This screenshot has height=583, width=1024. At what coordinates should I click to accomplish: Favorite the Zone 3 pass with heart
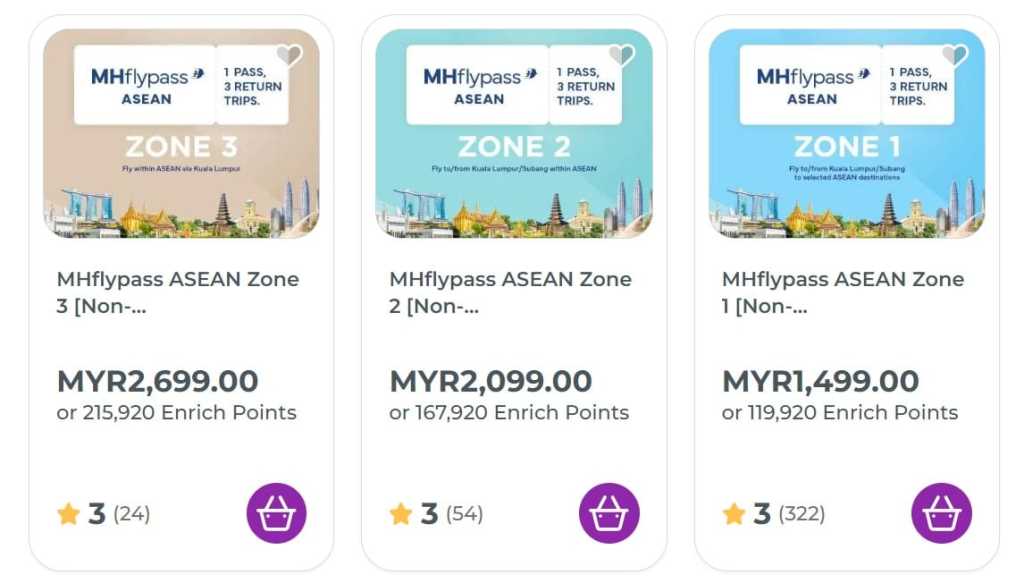point(290,56)
